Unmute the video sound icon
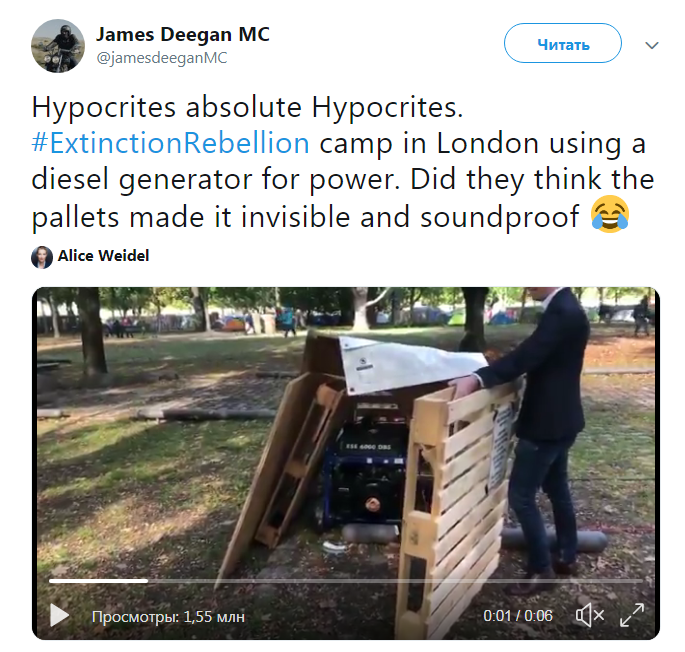 tap(590, 615)
